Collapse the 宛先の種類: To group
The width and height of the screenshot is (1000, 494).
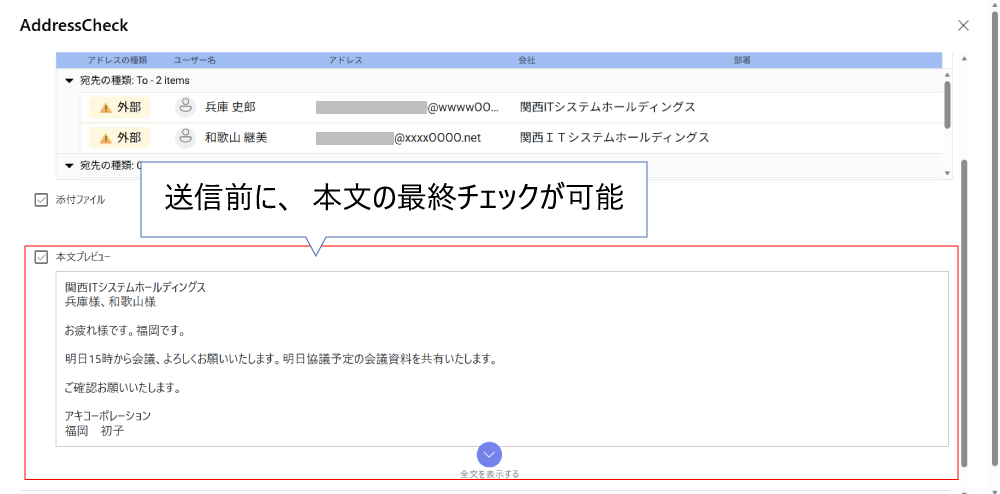click(x=69, y=80)
